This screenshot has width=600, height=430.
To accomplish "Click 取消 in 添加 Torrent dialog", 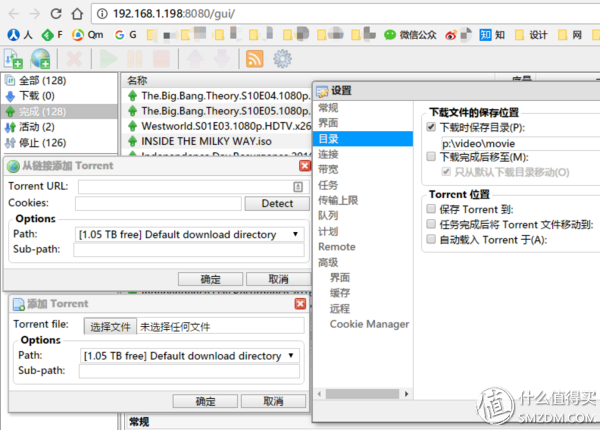I will pyautogui.click(x=273, y=401).
